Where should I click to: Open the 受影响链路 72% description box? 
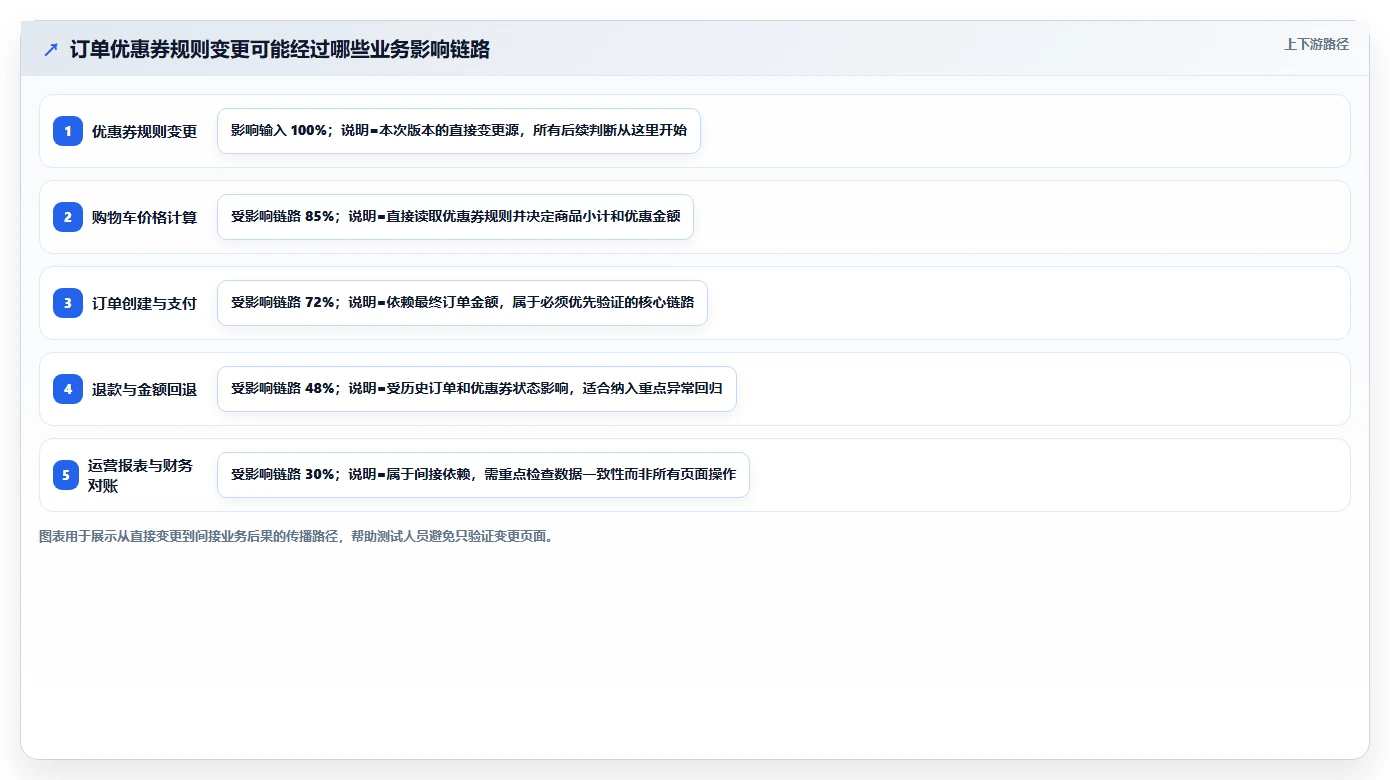pos(462,303)
